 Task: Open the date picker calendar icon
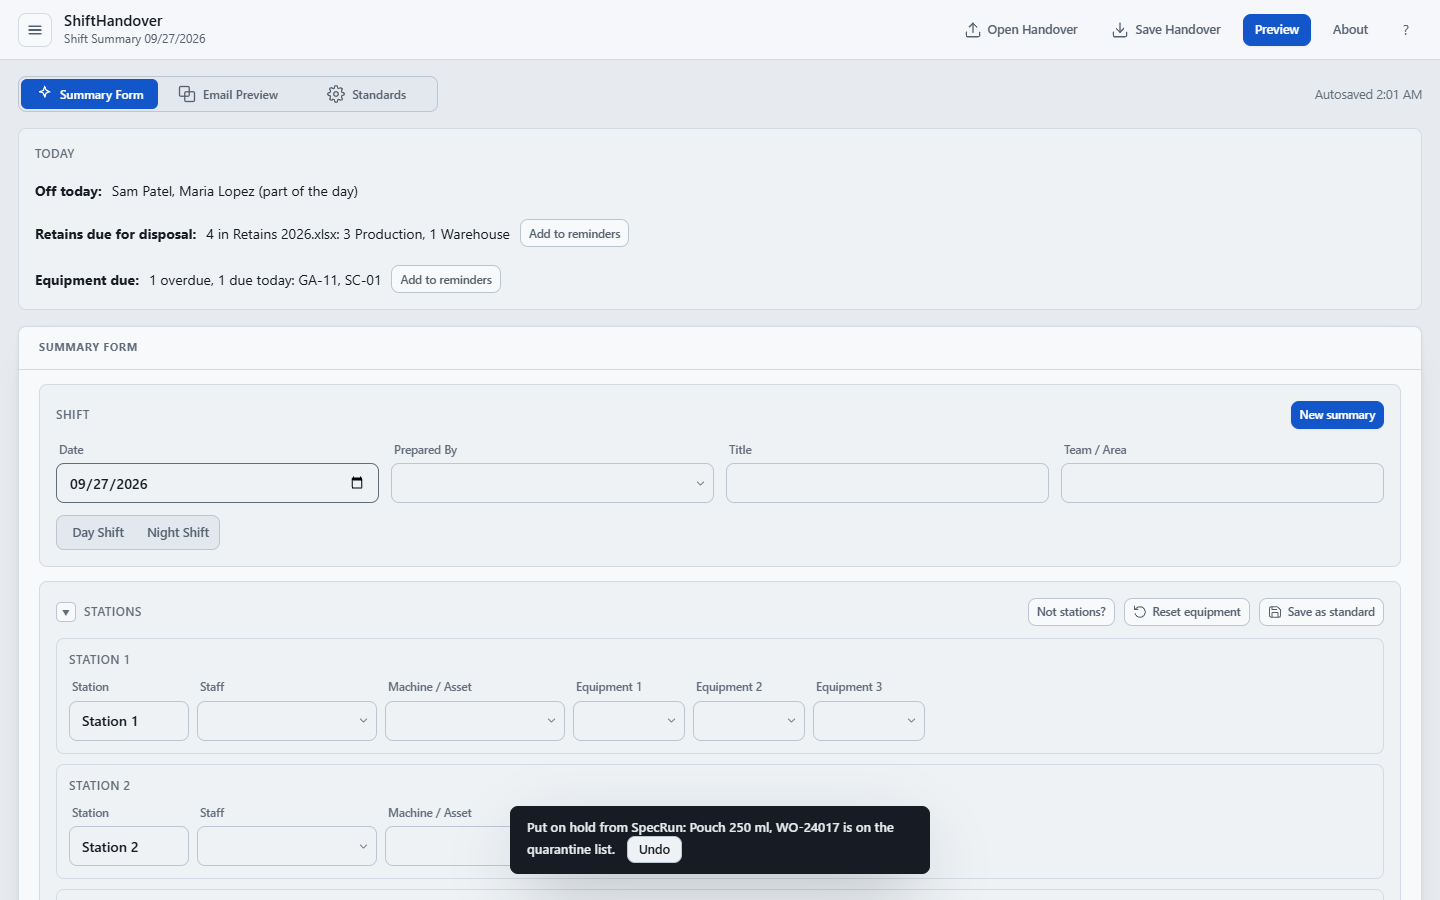point(357,483)
